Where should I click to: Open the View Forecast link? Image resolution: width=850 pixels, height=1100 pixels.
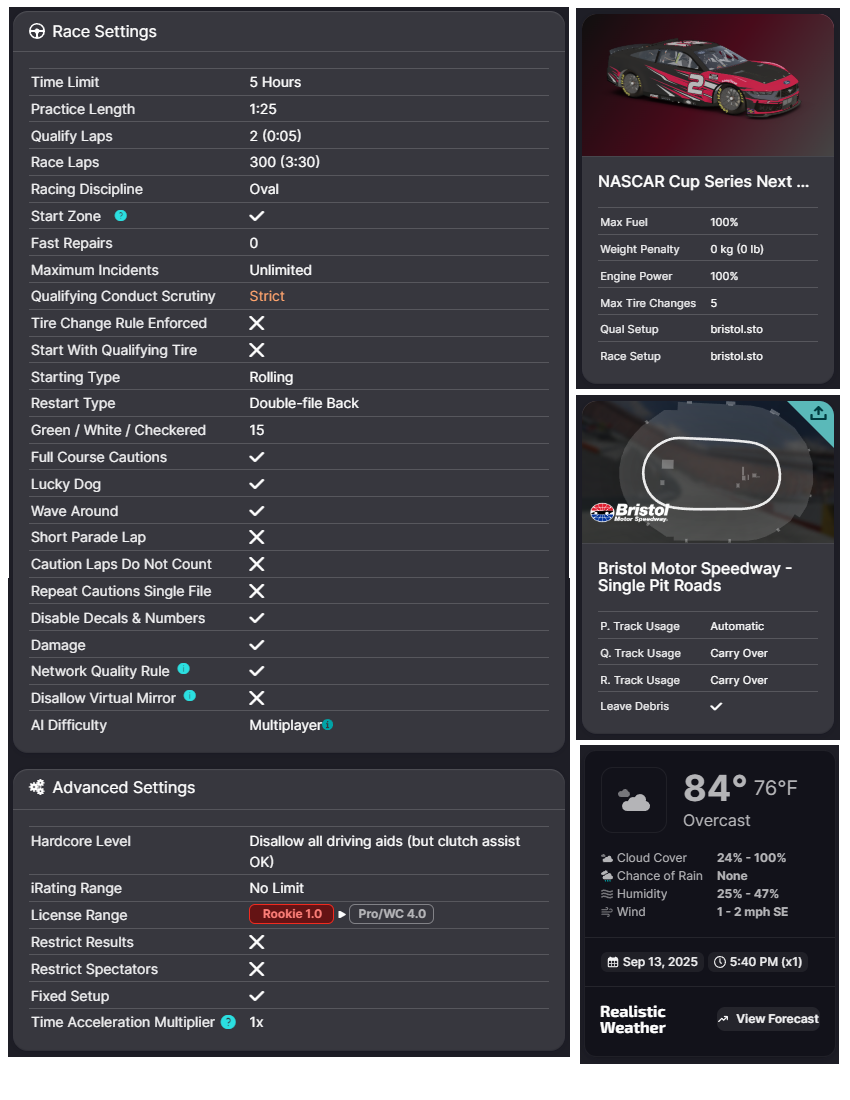pos(768,1019)
